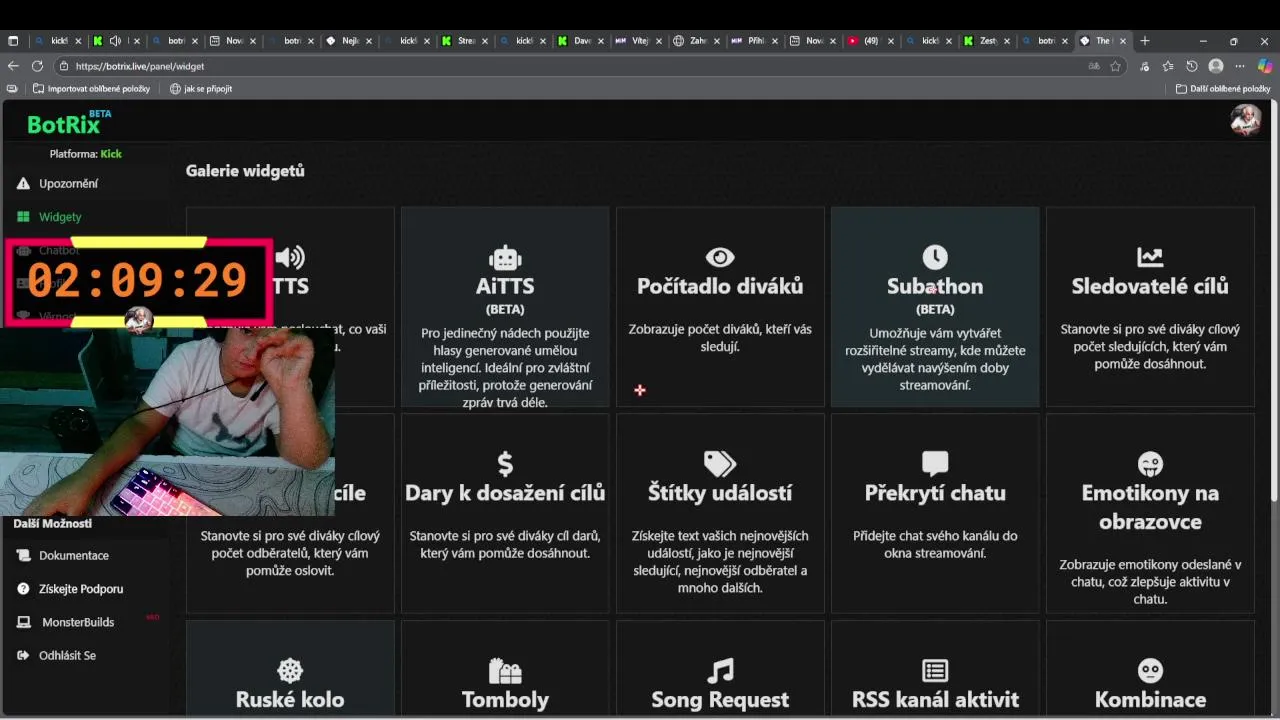Image resolution: width=1280 pixels, height=720 pixels.
Task: Open the tags icon for Štítky událostí
Action: [720, 464]
